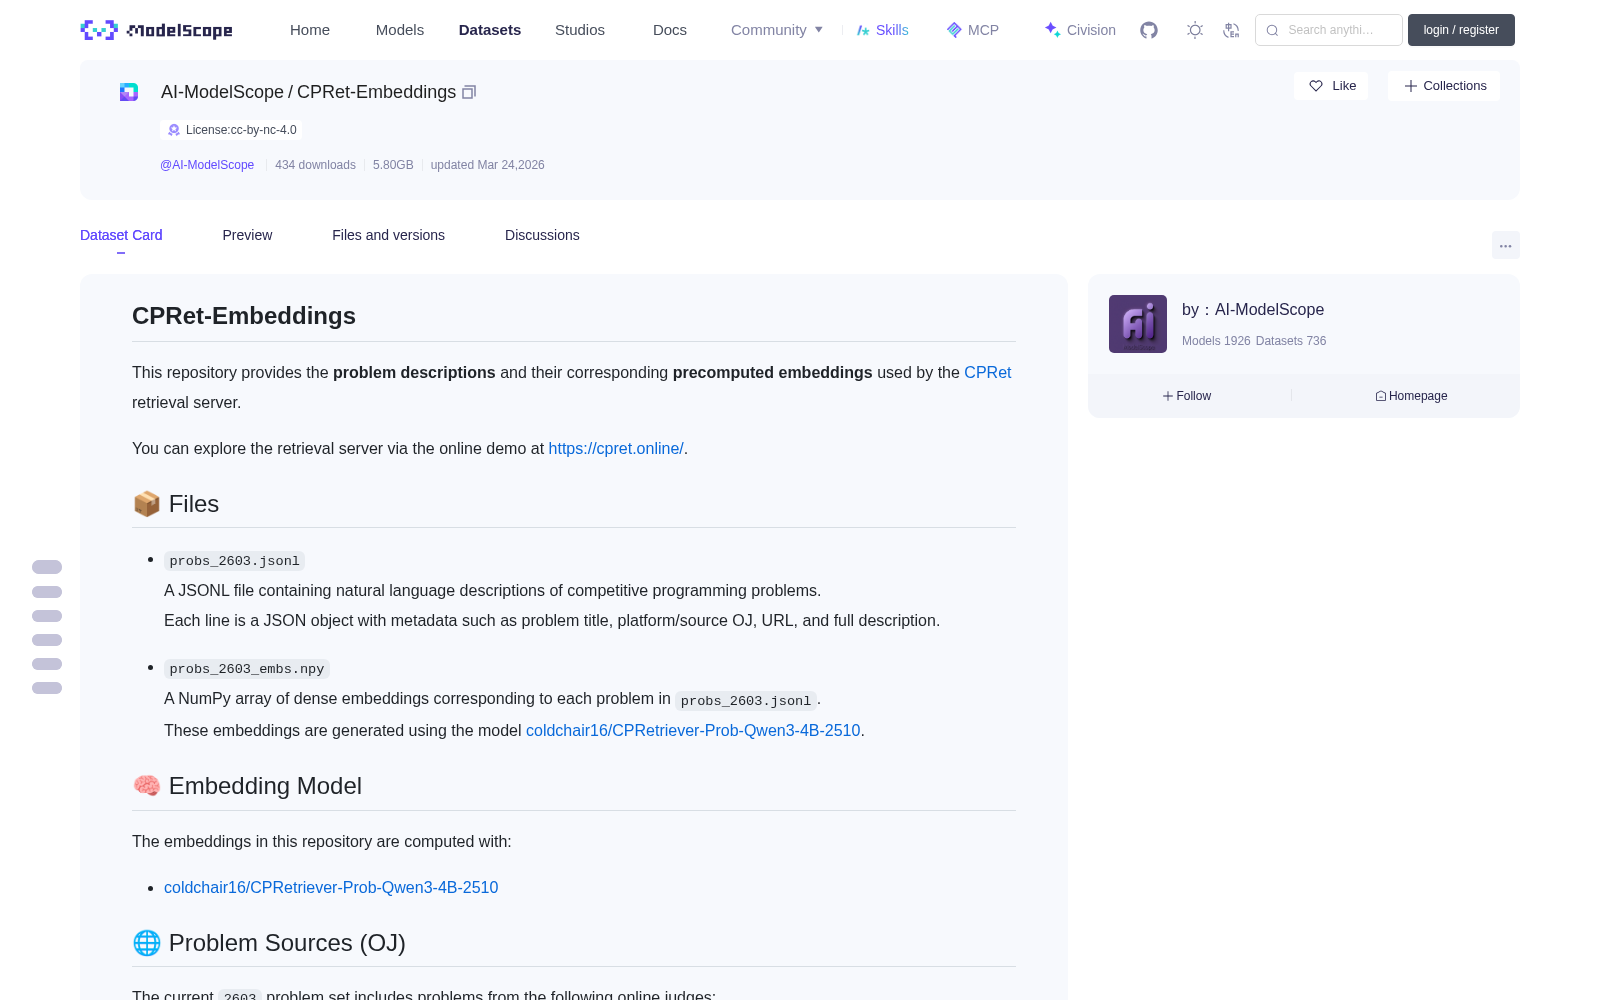Like this dataset with the heart button
Screen dimensions: 1600x1000
click(x=1331, y=86)
